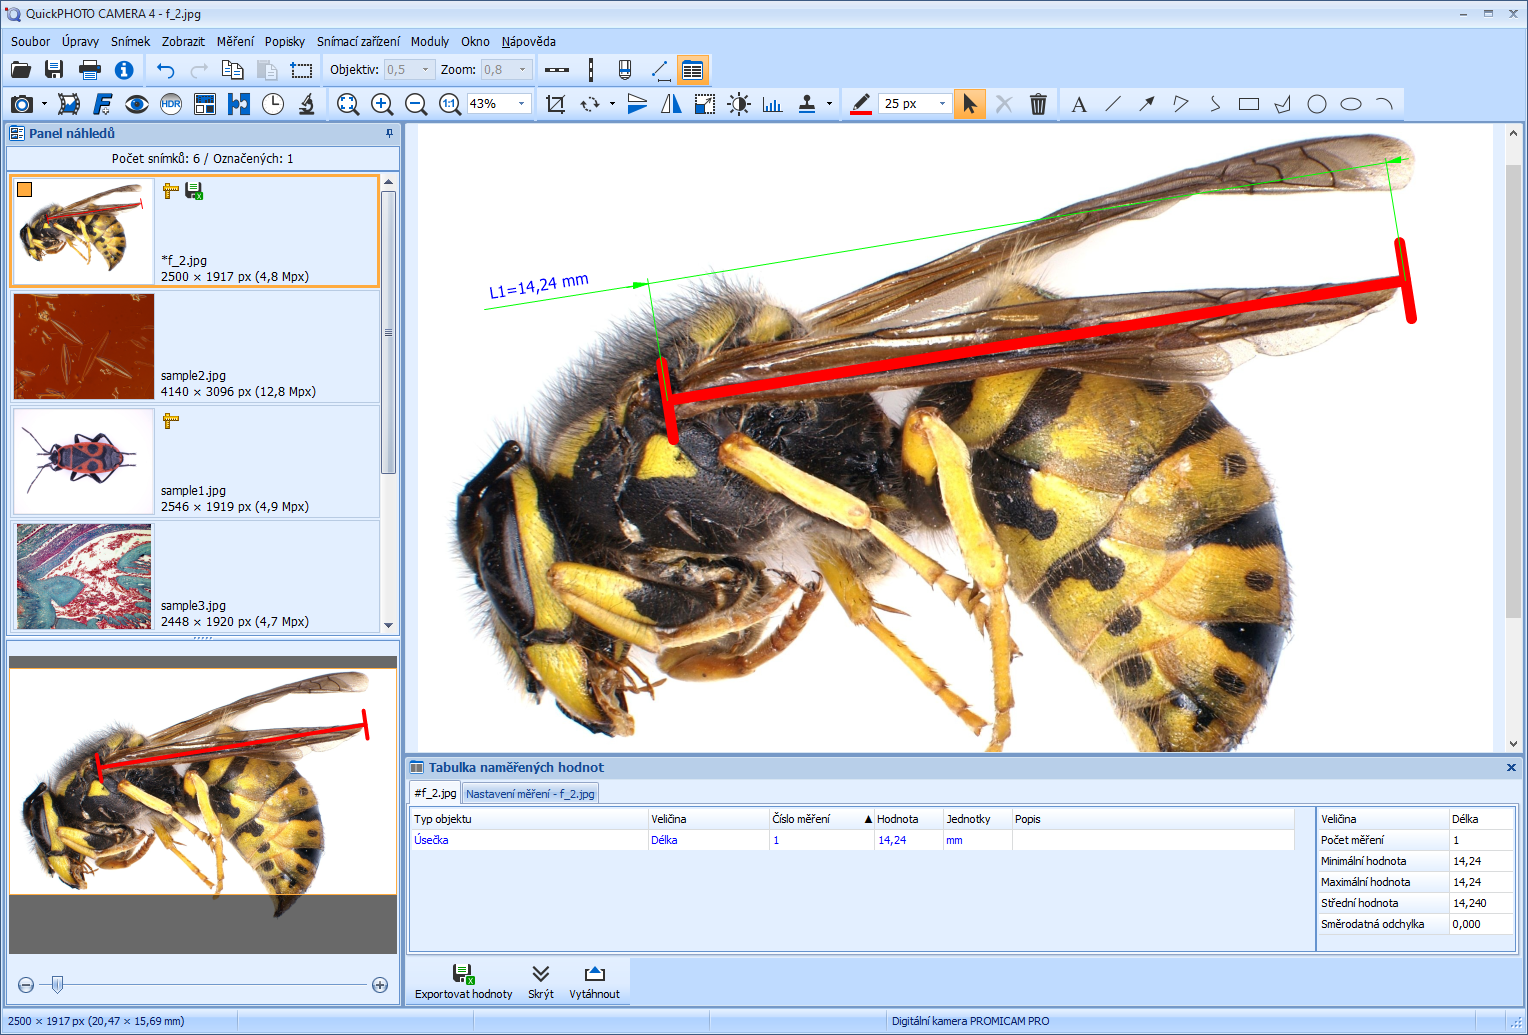Image resolution: width=1528 pixels, height=1035 pixels.
Task: Show image information via blue info icon
Action: click(x=124, y=70)
